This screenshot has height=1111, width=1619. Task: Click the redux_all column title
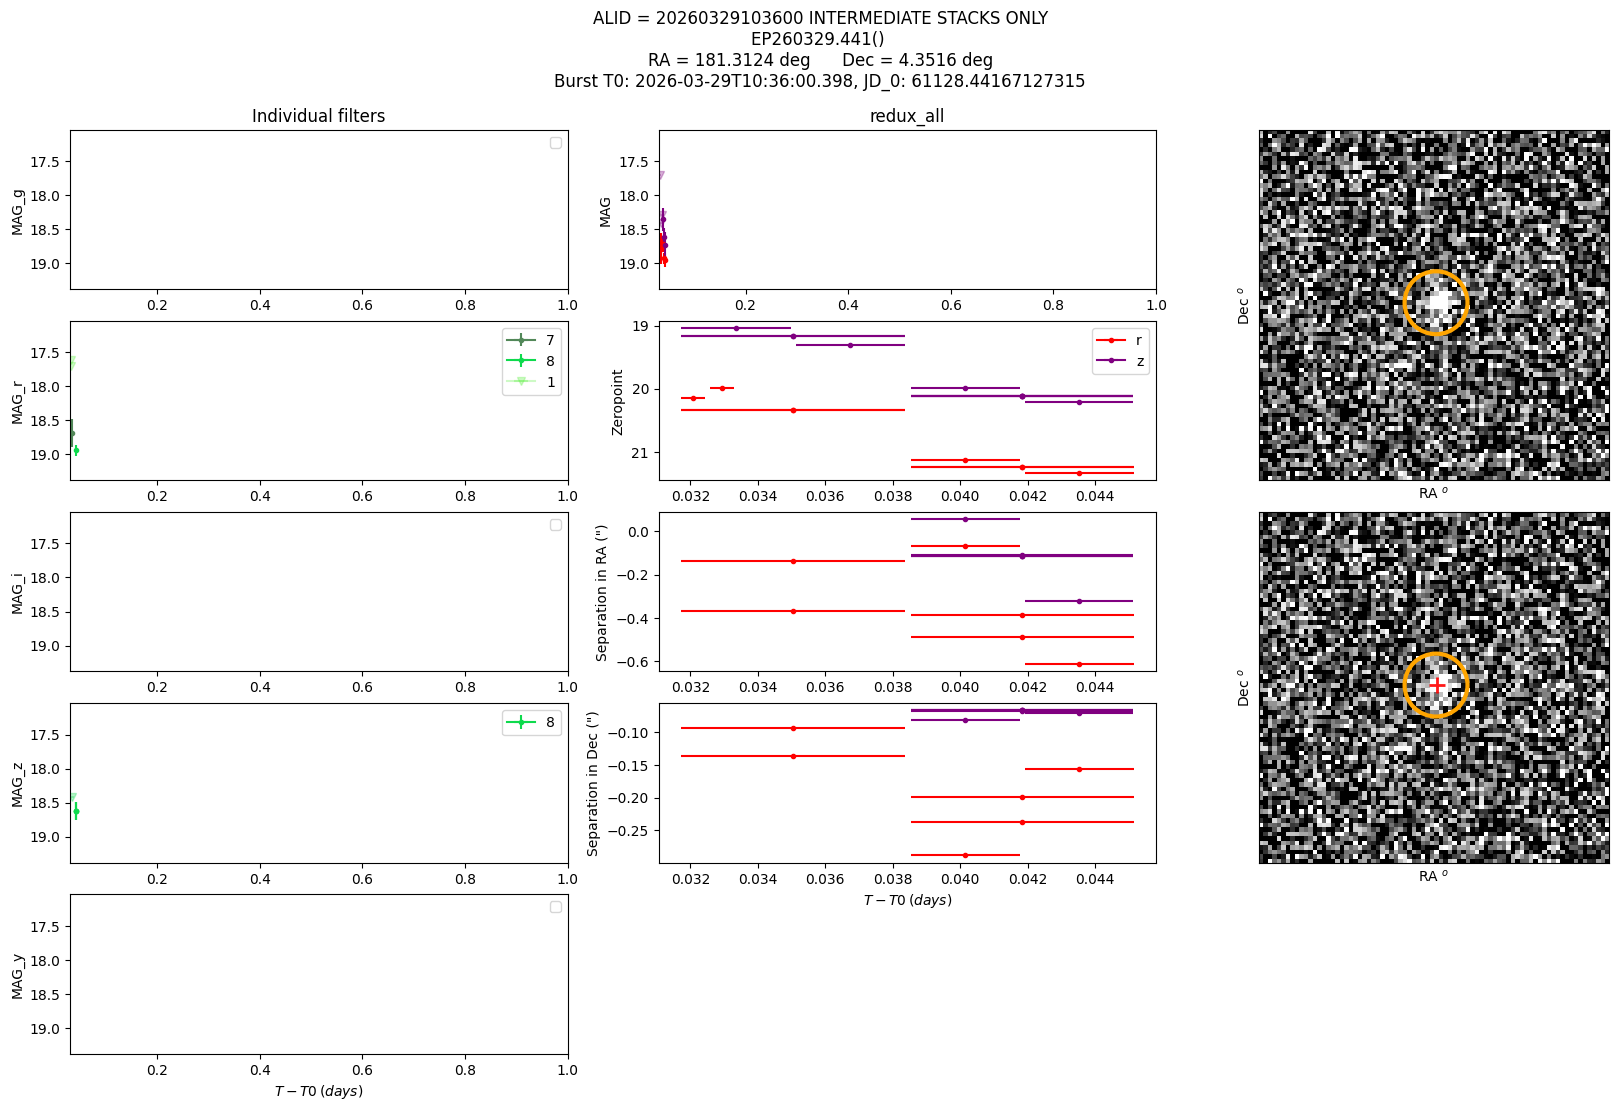pos(907,116)
